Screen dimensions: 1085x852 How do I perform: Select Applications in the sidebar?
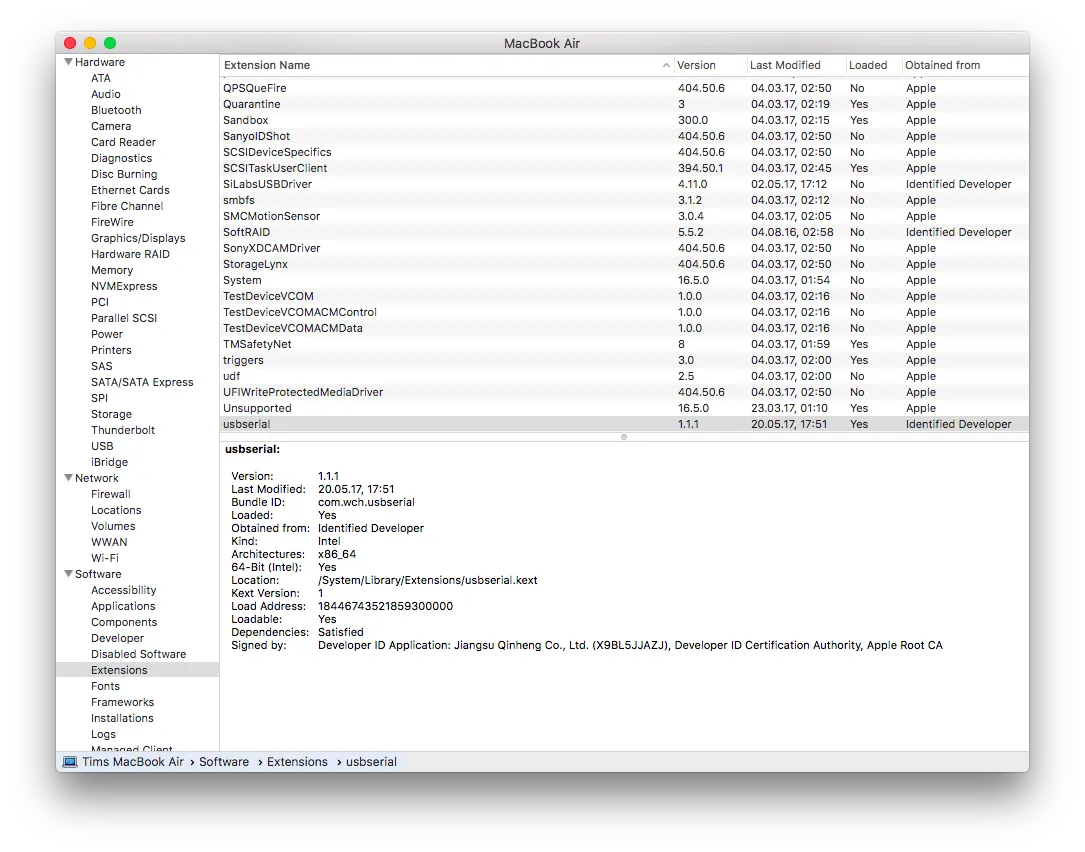click(x=123, y=606)
